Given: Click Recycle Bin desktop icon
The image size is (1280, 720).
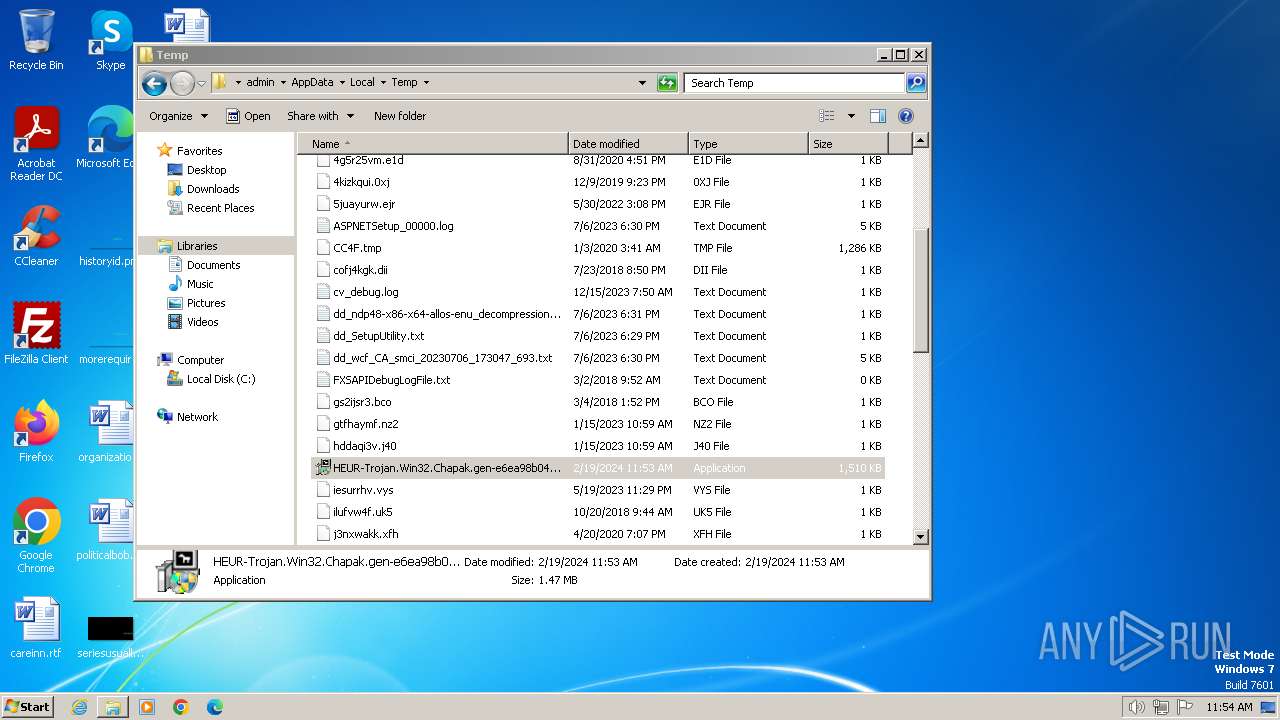Looking at the screenshot, I should (36, 40).
